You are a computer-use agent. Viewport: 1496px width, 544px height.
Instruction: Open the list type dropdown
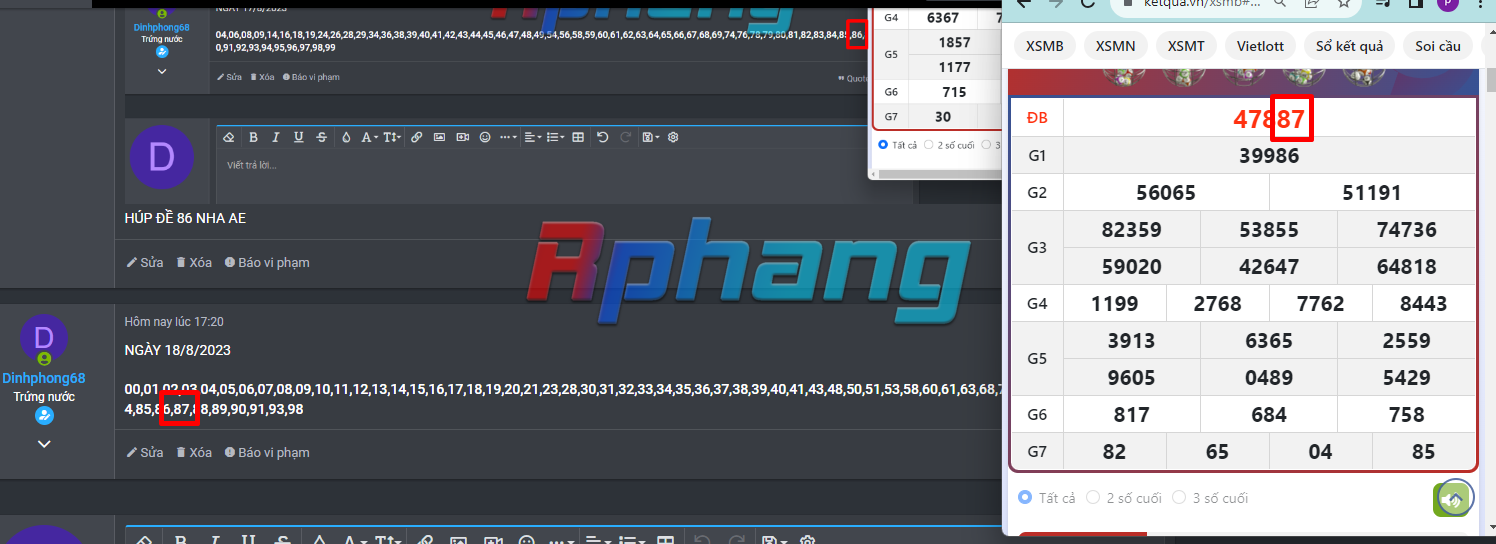pyautogui.click(x=556, y=137)
